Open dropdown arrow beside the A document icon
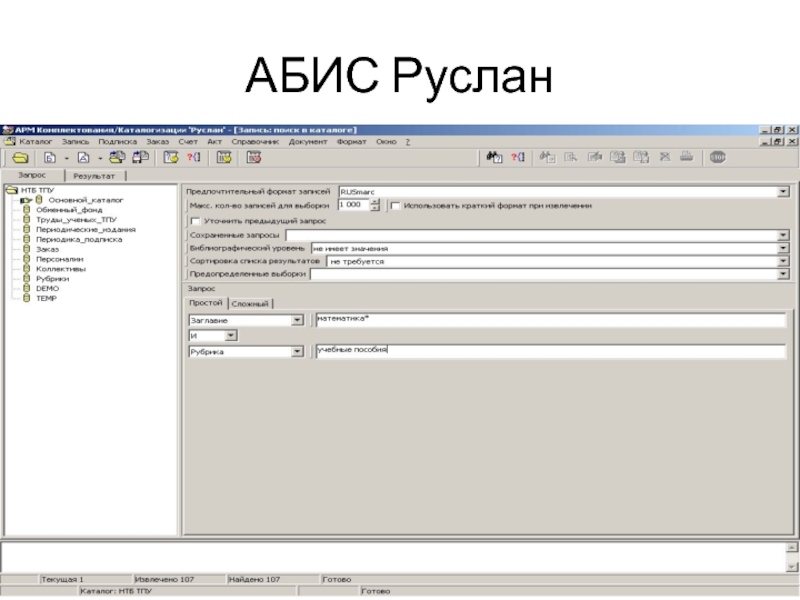Screen dimensions: 800x600 [100, 158]
